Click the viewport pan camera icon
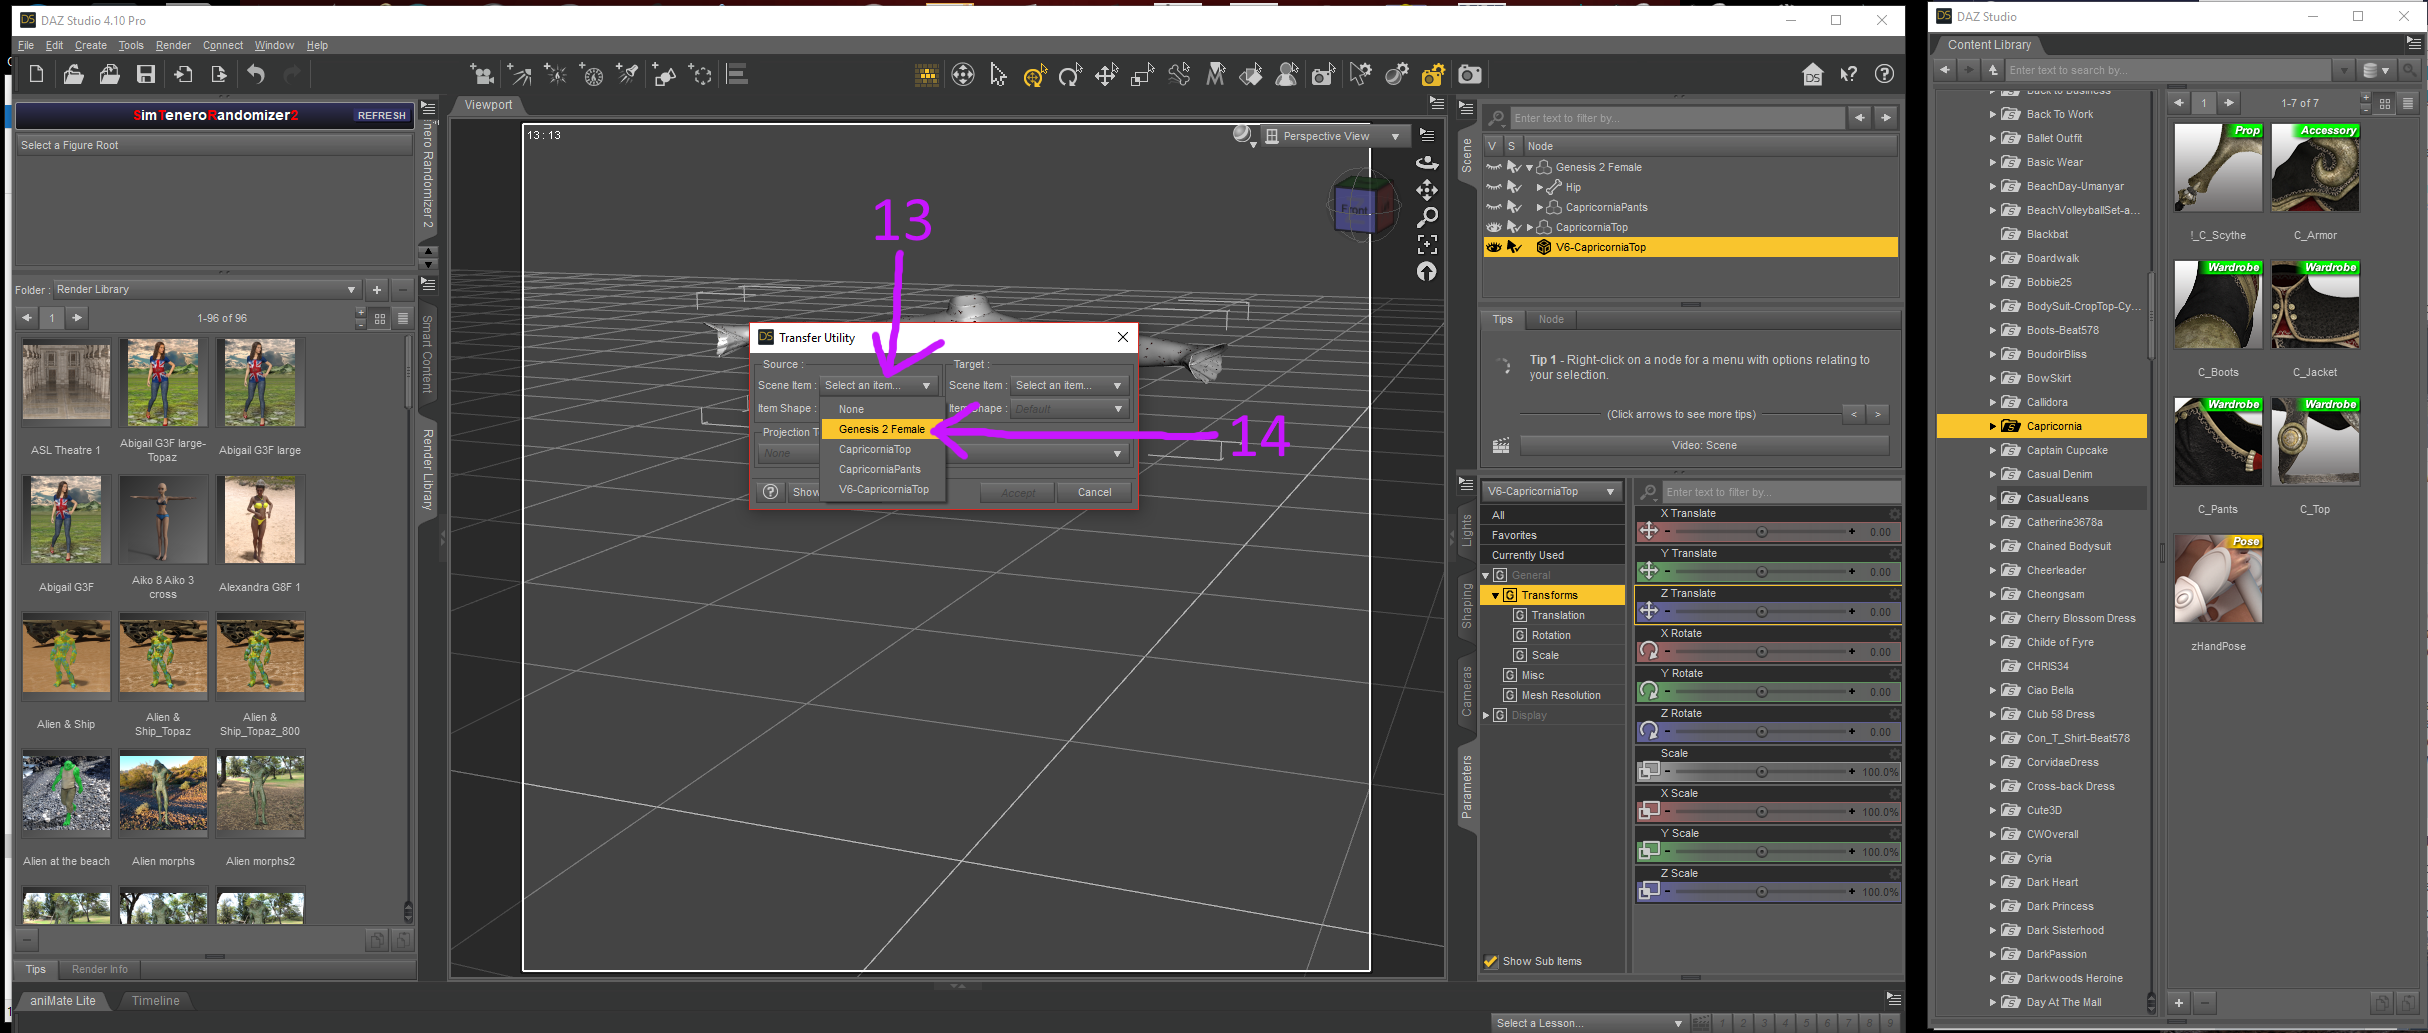The width and height of the screenshot is (2428, 1033). tap(1427, 190)
